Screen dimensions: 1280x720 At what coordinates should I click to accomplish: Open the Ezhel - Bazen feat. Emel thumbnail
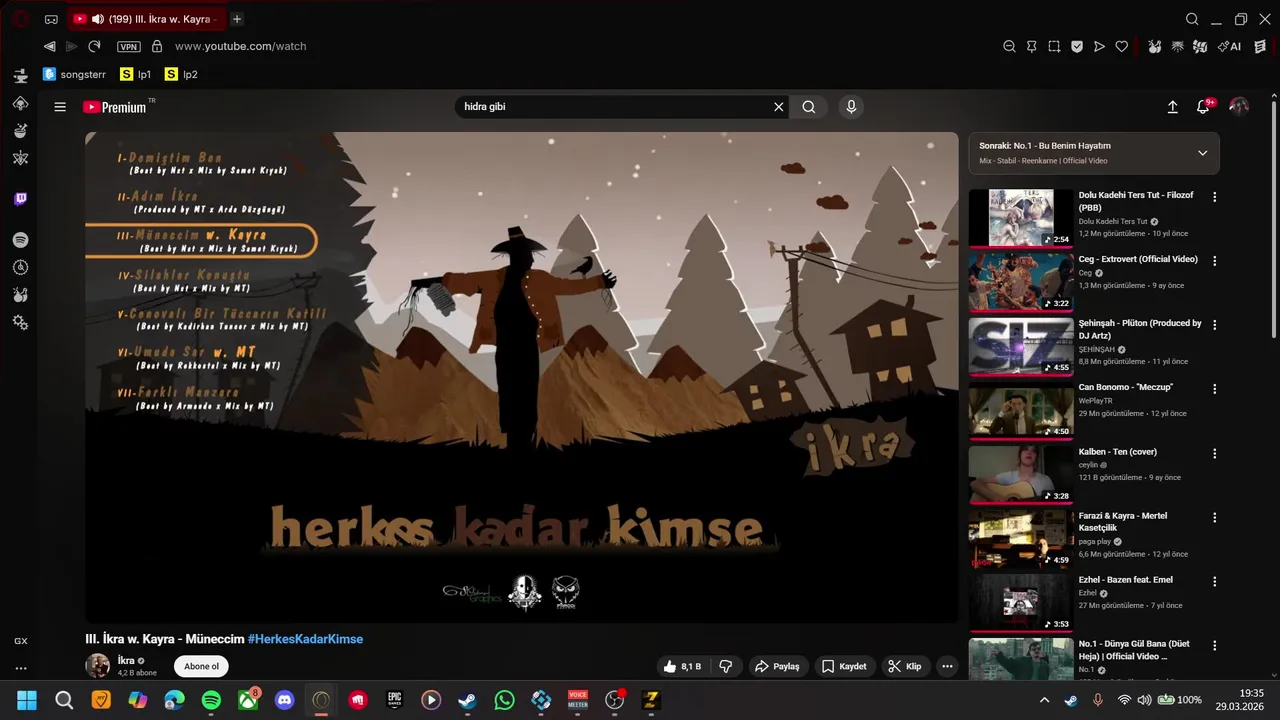click(x=1021, y=602)
